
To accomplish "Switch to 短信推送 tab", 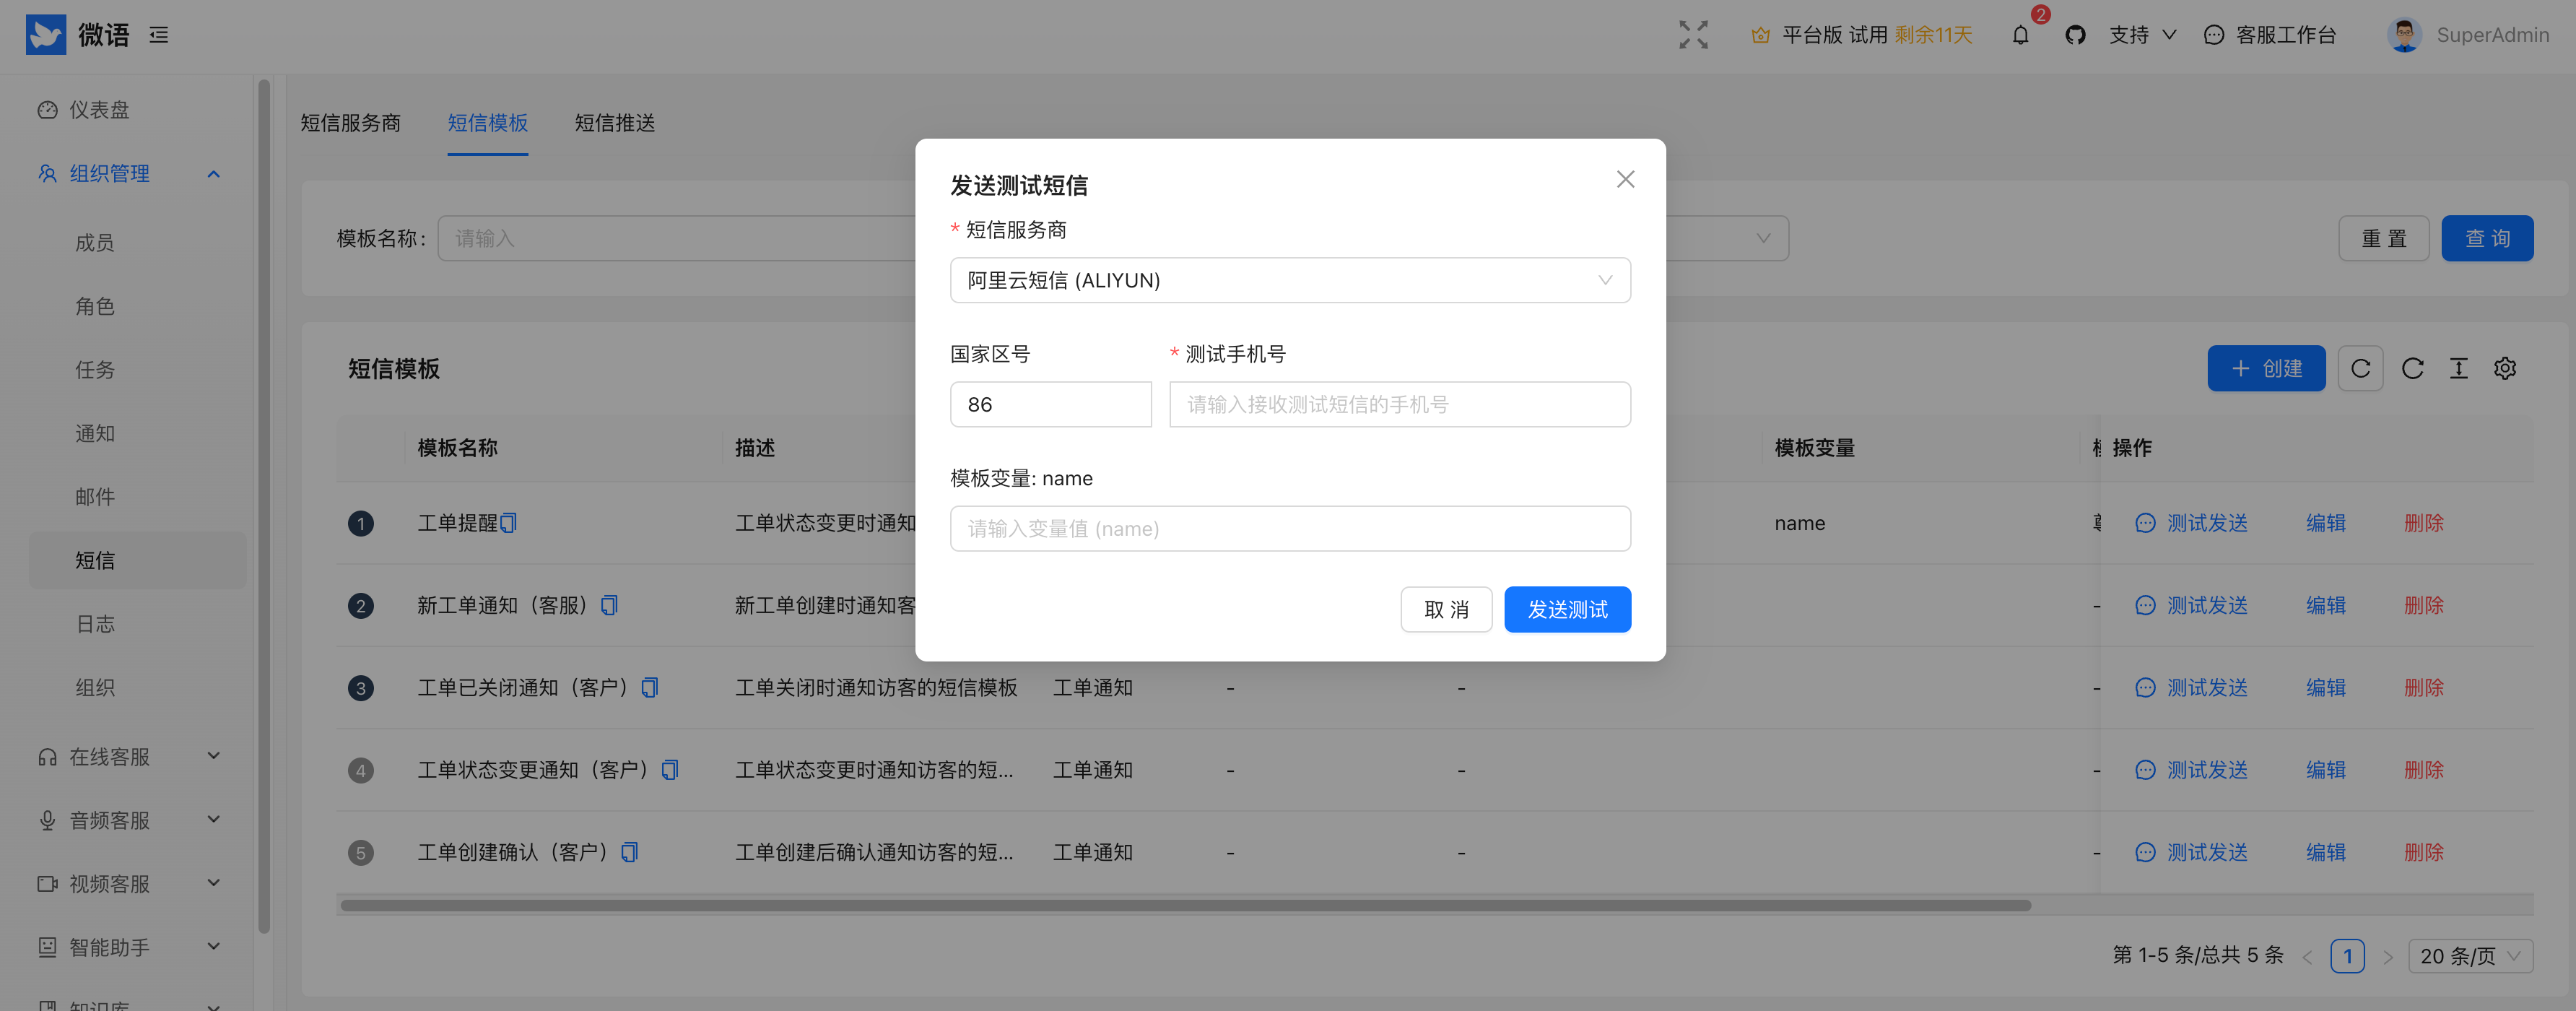I will [615, 123].
